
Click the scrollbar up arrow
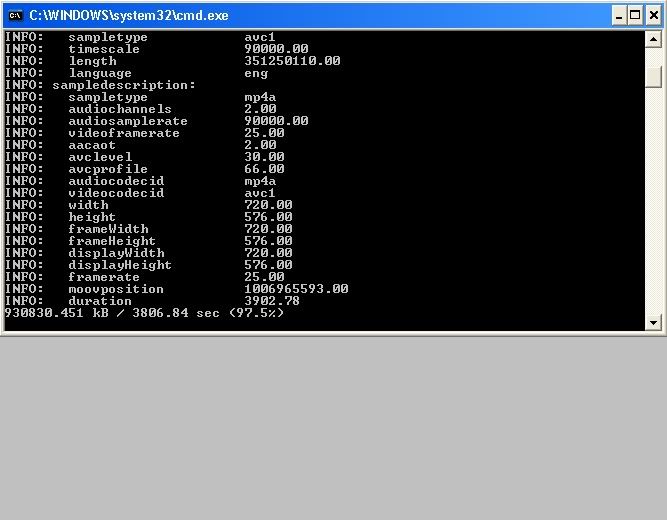[654, 39]
